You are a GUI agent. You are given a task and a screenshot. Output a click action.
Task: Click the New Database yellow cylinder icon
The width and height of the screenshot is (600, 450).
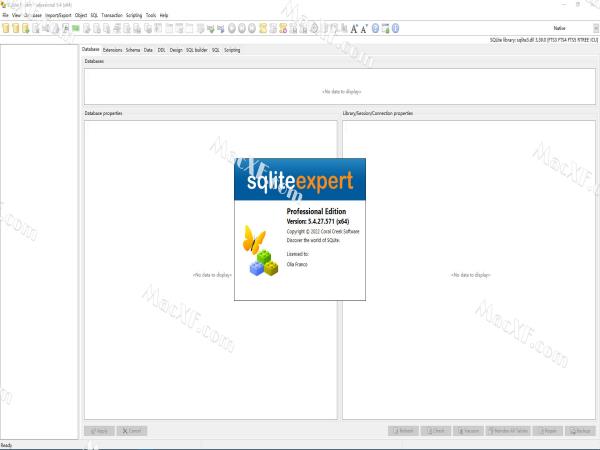click(6, 28)
